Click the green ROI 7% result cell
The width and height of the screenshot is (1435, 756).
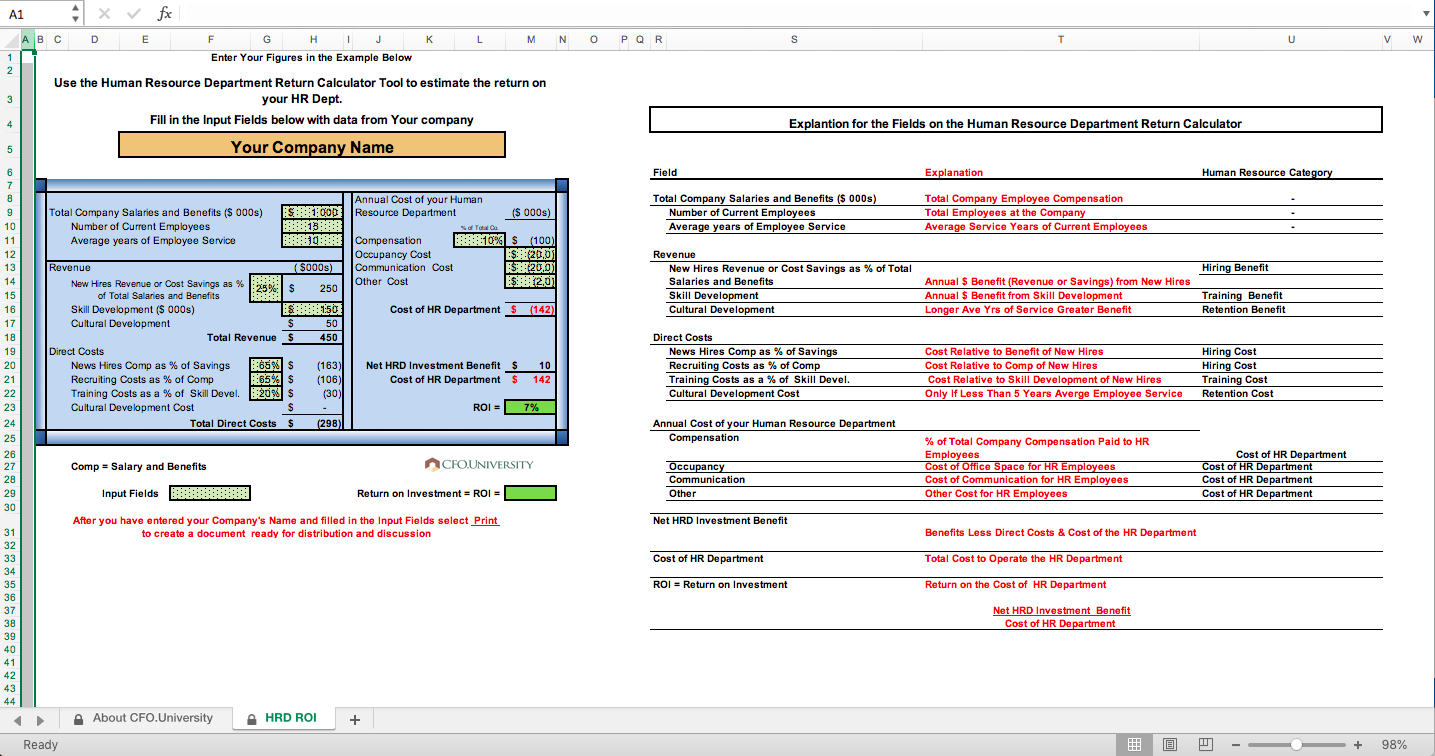click(531, 408)
